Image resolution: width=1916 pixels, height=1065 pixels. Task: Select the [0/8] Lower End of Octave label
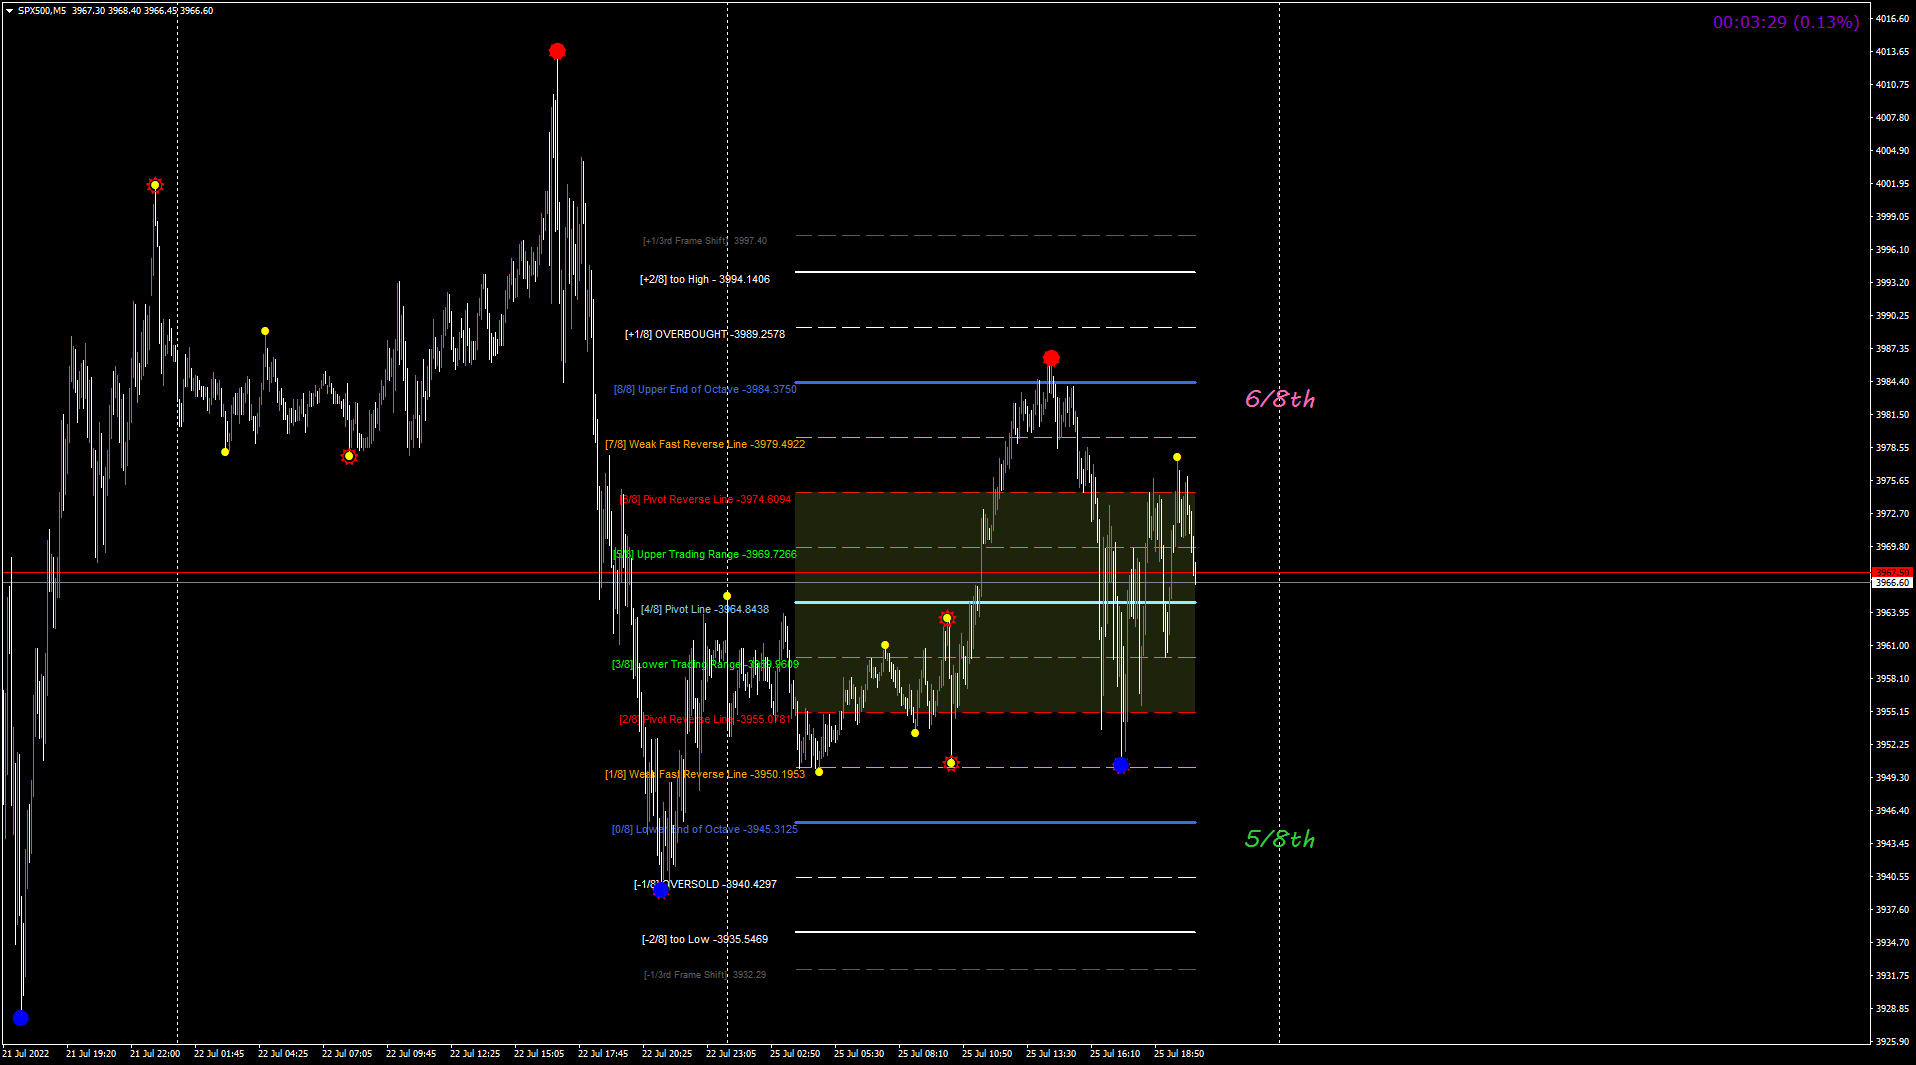[x=705, y=830]
